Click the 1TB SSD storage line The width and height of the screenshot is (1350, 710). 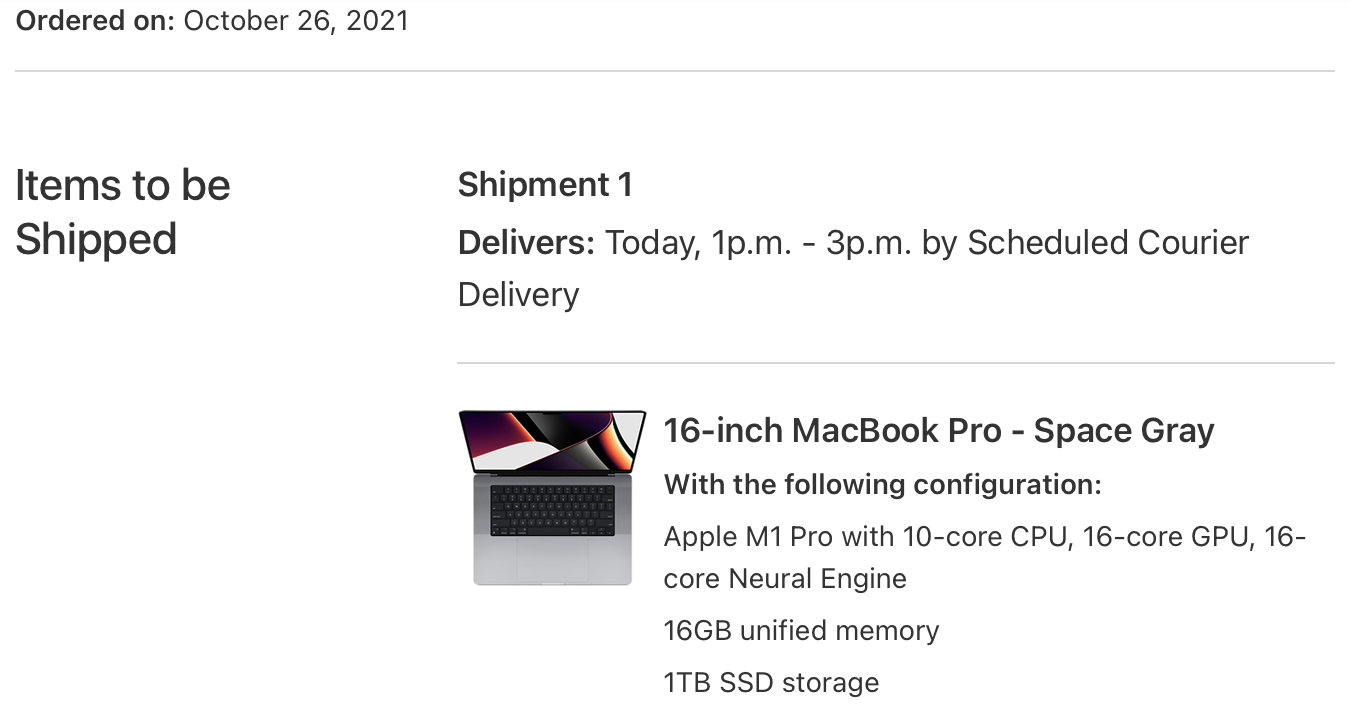pos(771,683)
